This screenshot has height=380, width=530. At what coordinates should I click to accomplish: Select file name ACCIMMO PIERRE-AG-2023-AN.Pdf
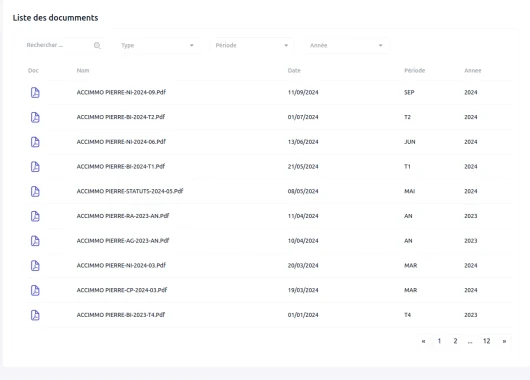(123, 241)
